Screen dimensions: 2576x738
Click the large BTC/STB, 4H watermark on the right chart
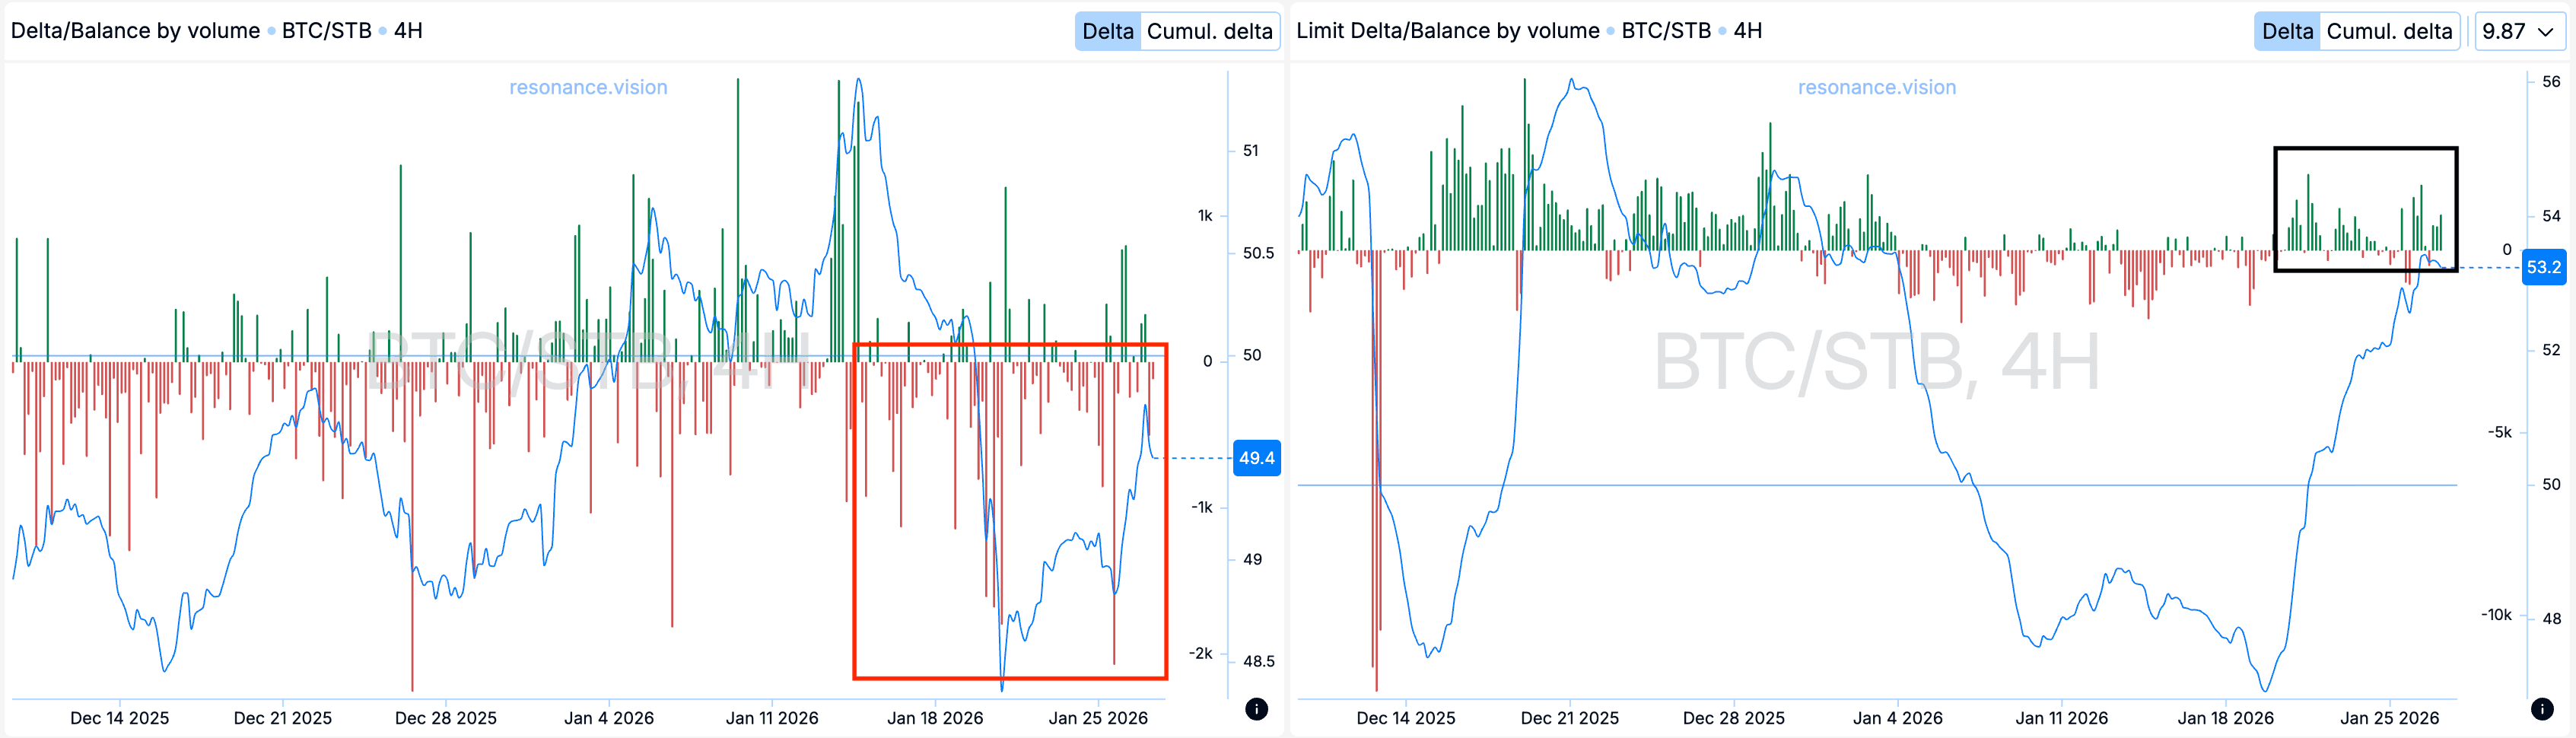pyautogui.click(x=1876, y=362)
